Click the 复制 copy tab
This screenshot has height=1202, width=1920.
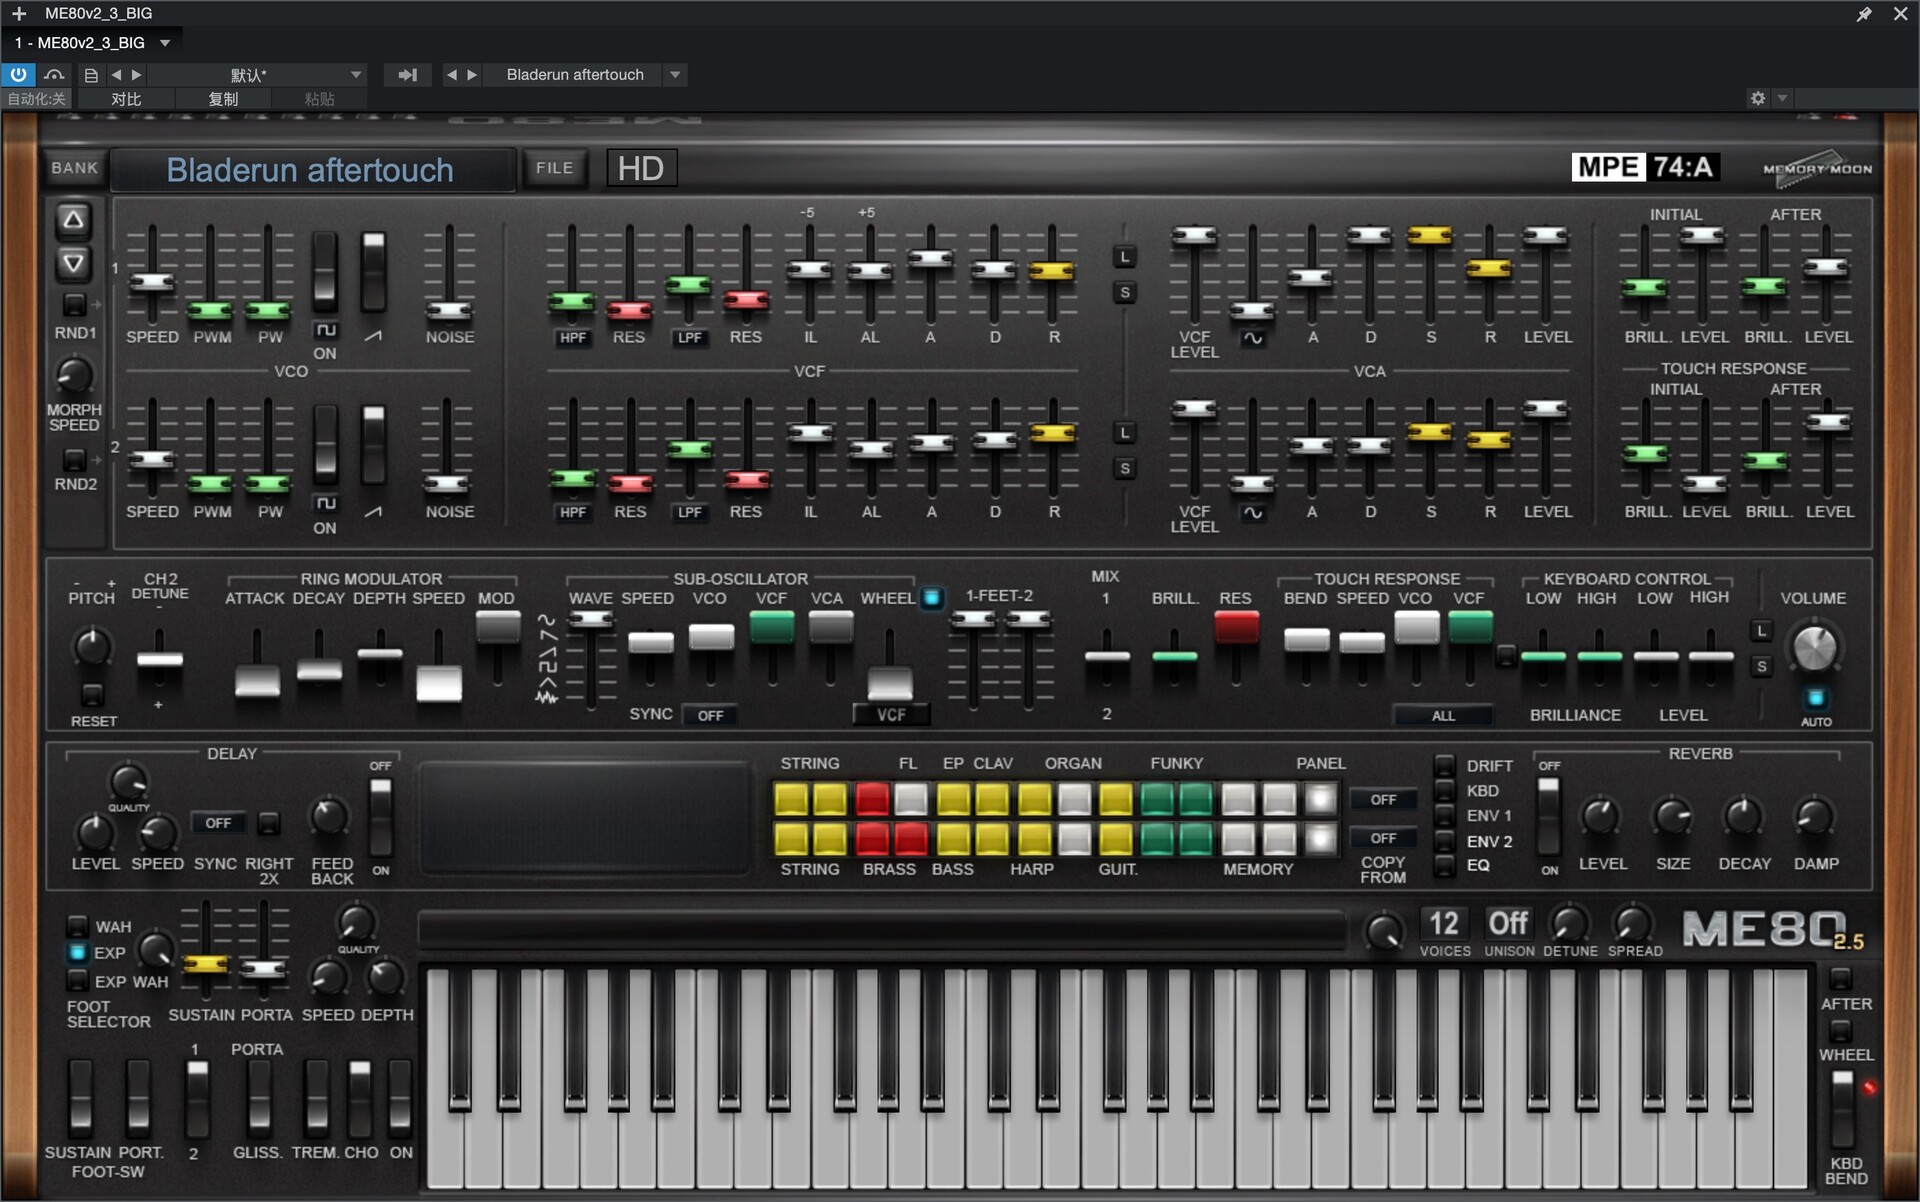(223, 99)
